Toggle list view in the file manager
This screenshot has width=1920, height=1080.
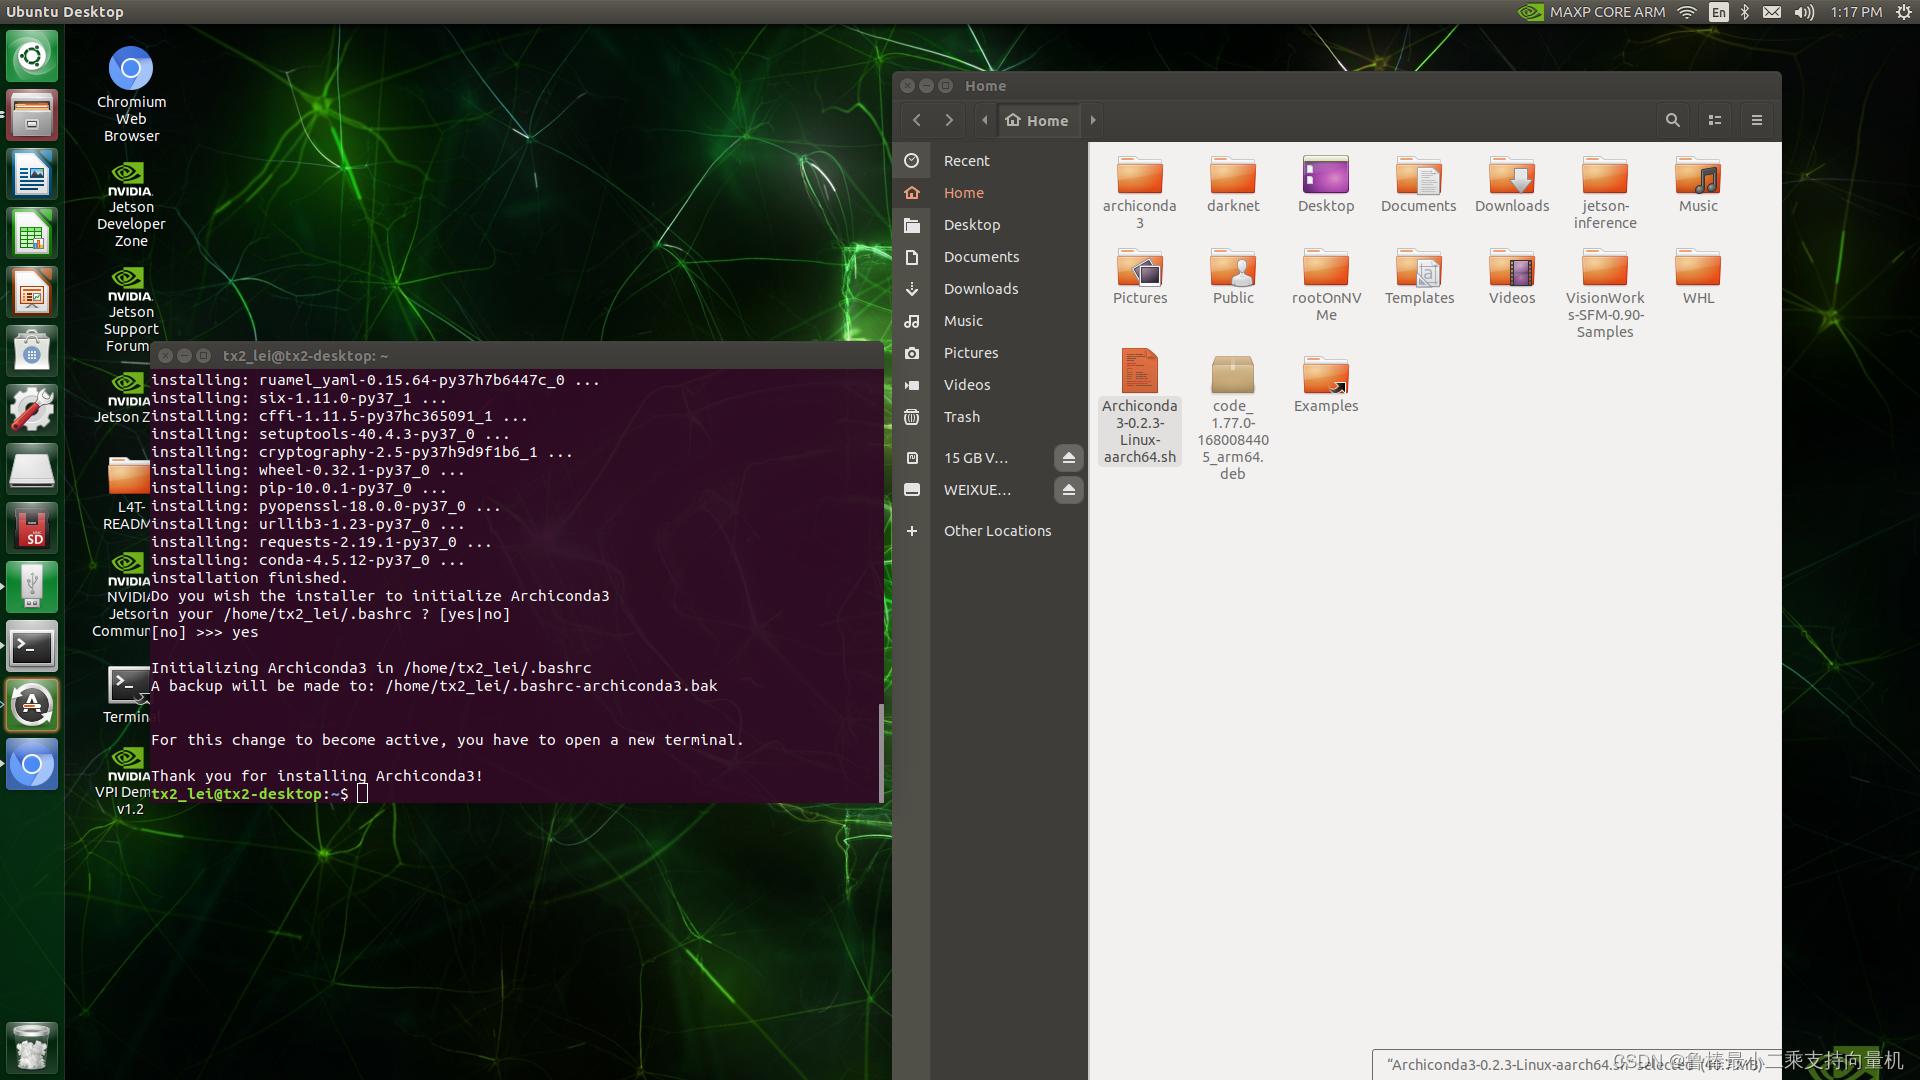pyautogui.click(x=1714, y=120)
